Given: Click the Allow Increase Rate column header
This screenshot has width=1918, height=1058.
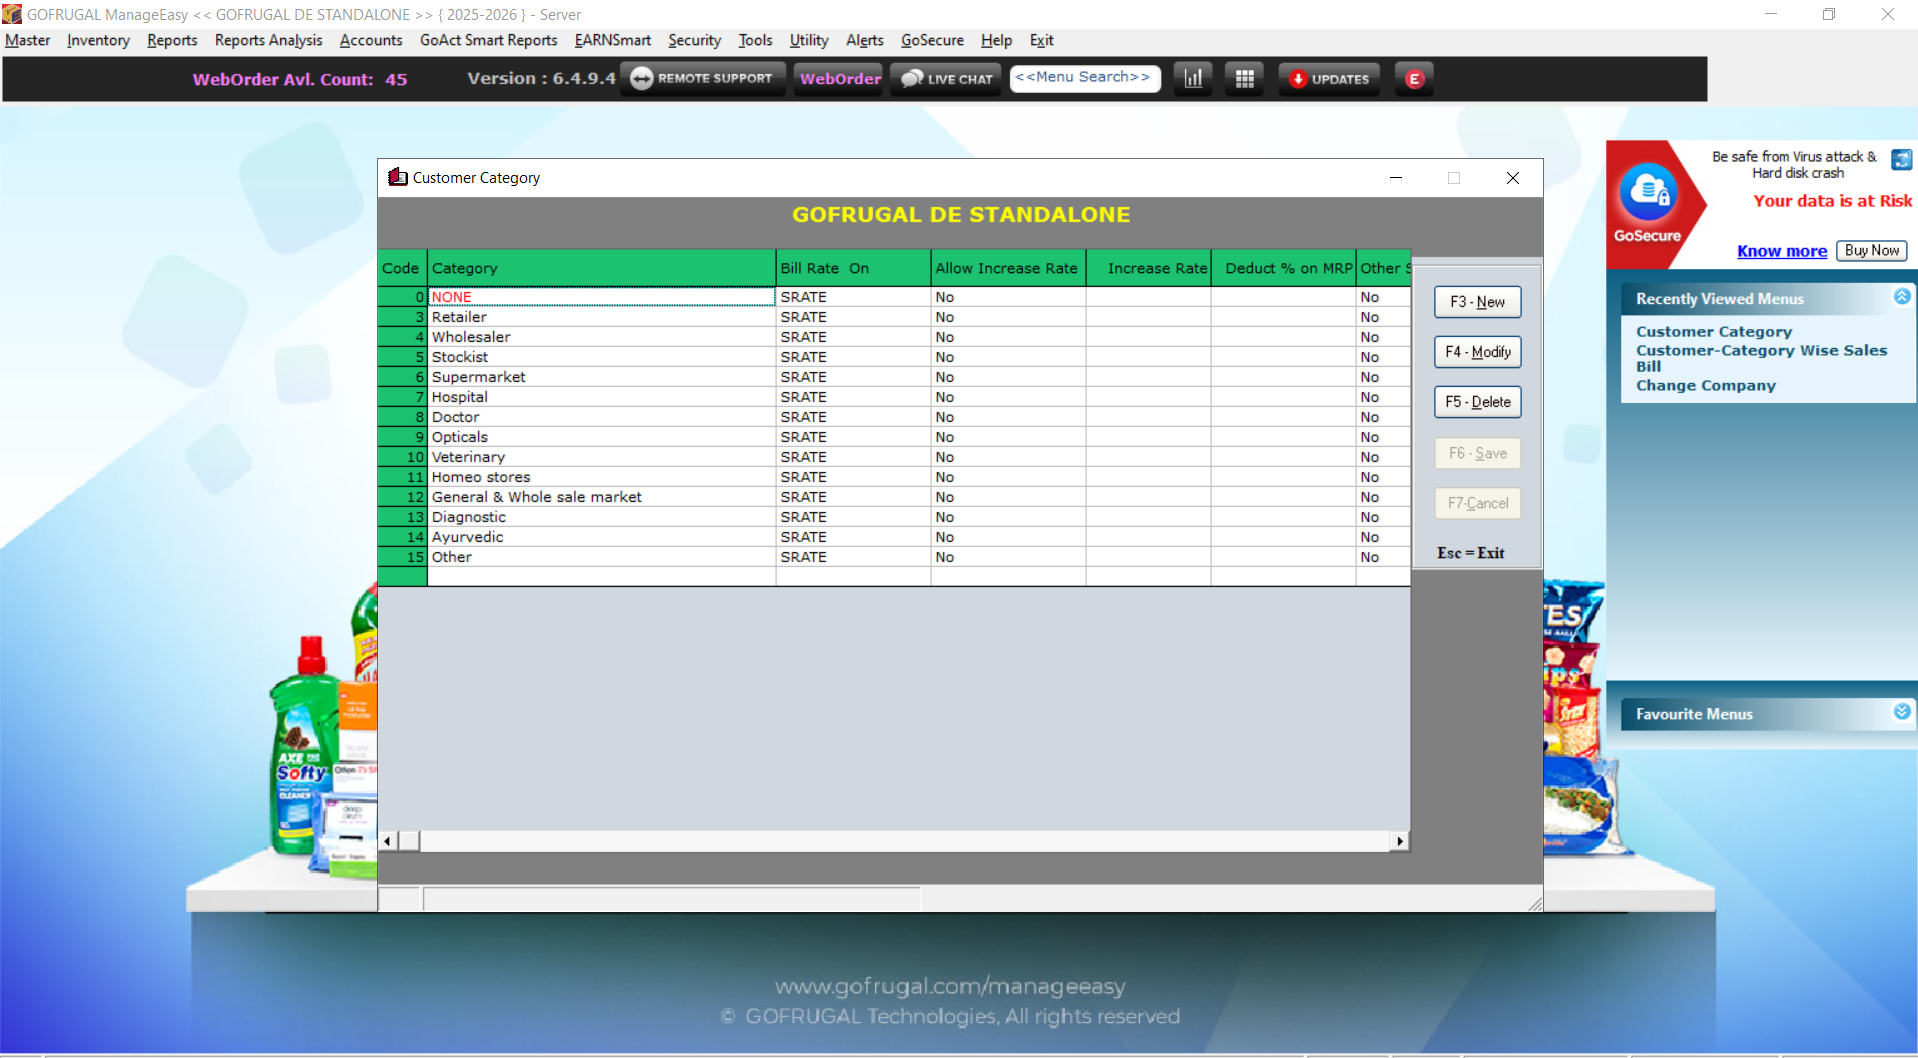Looking at the screenshot, I should 1008,268.
